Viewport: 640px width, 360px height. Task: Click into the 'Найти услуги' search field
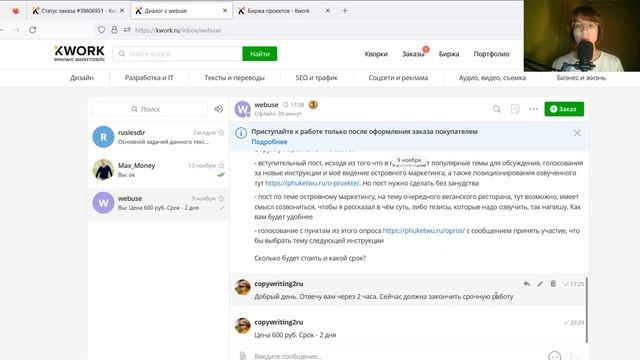(178, 54)
